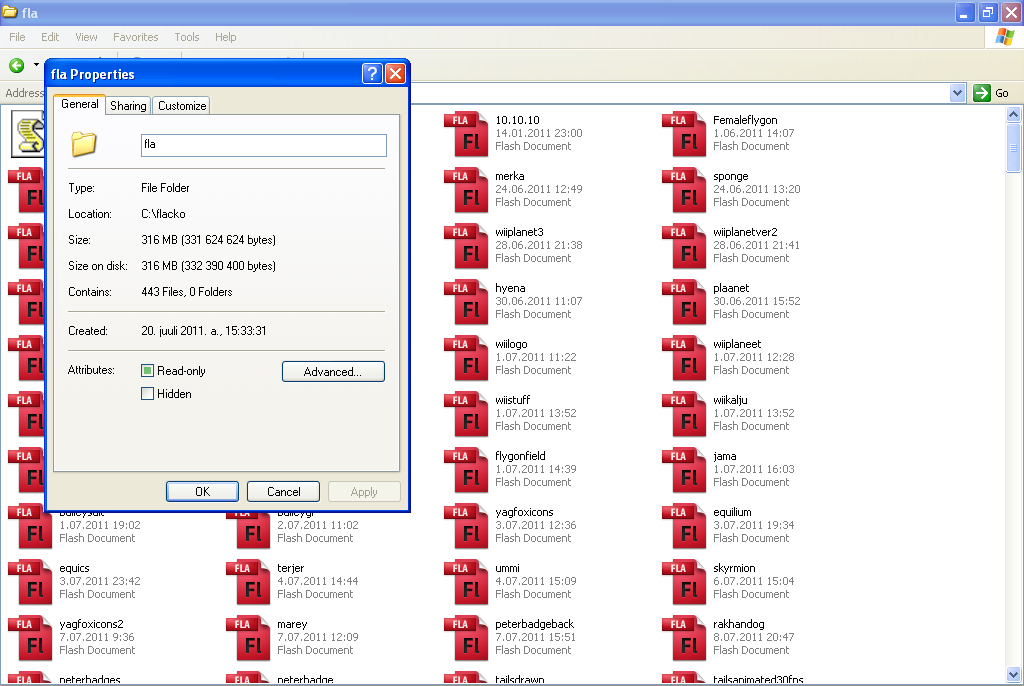1024x686 pixels.
Task: Confirm properties with the OK button
Action: point(202,492)
